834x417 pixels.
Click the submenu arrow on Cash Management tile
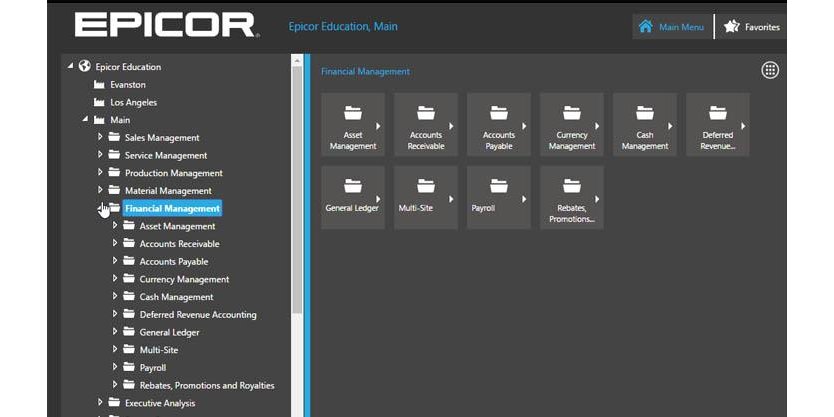[670, 126]
